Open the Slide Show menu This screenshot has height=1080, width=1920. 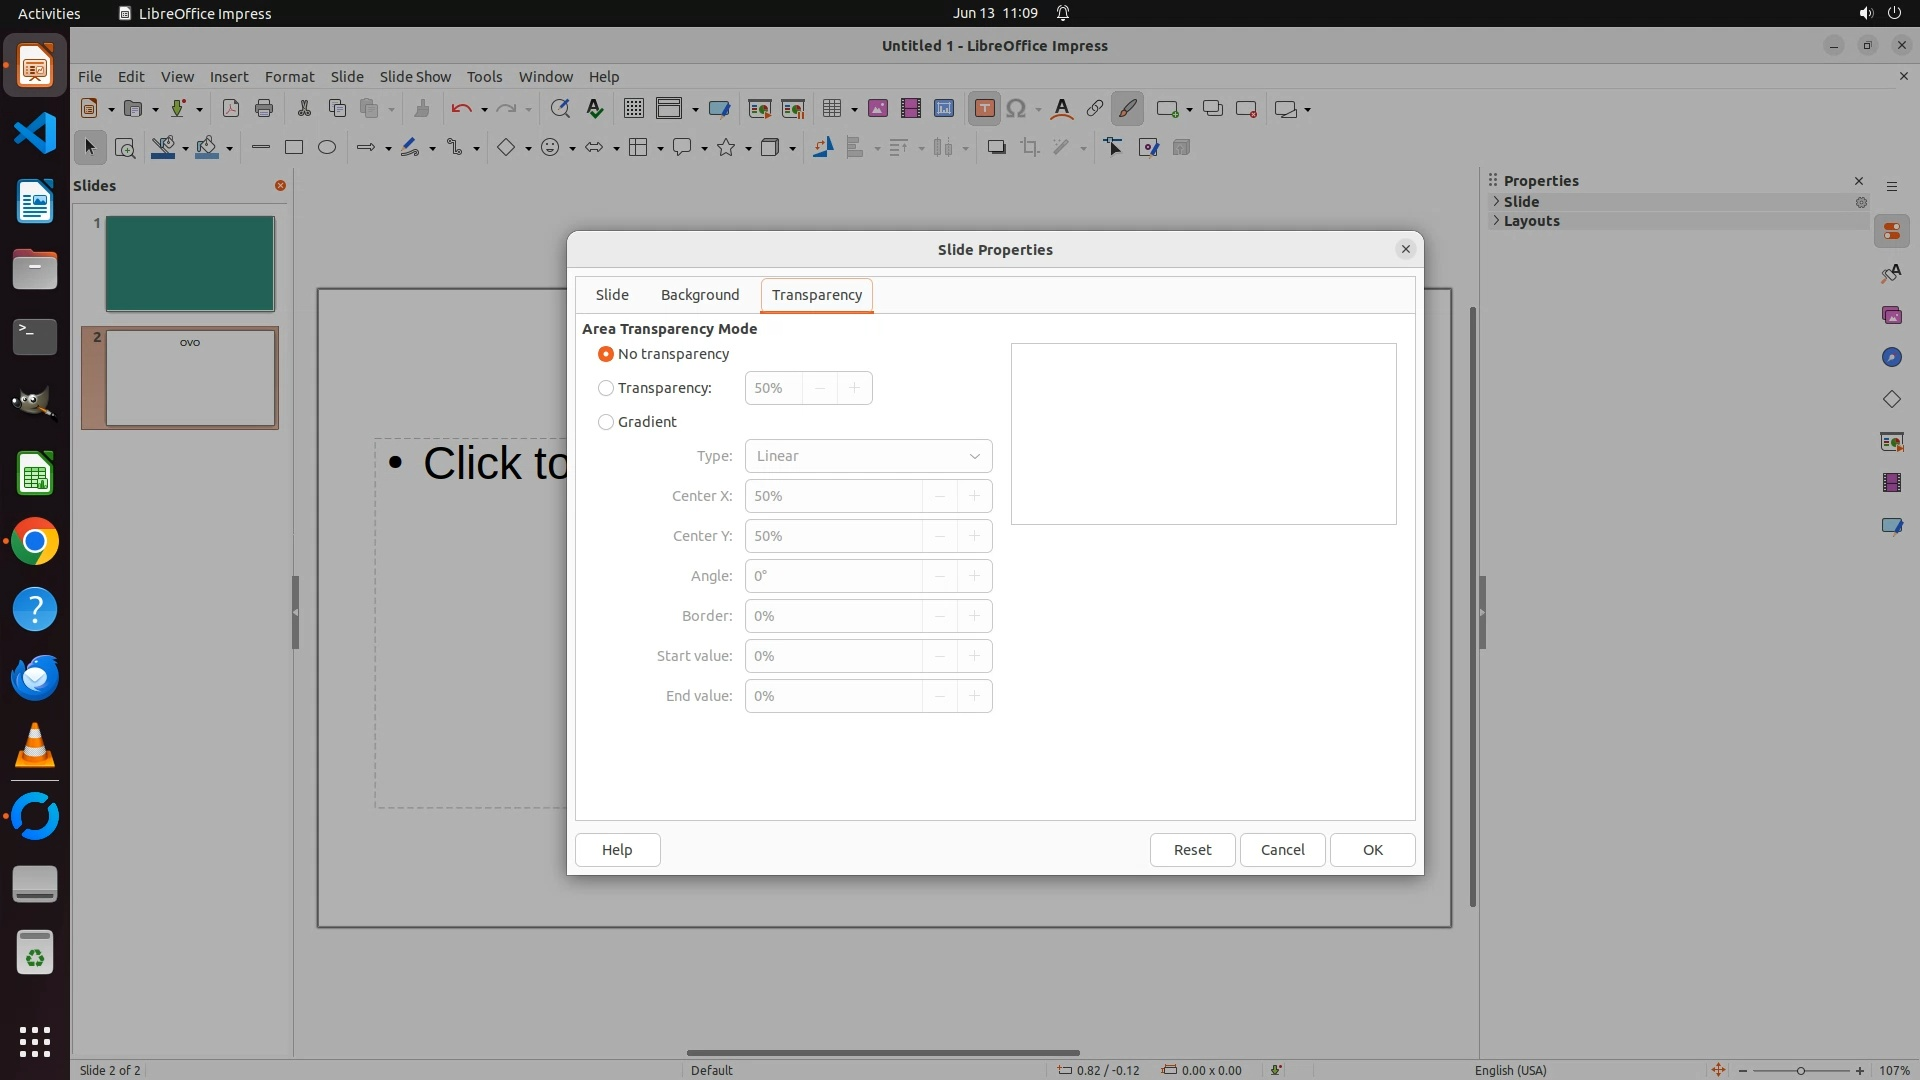415,76
